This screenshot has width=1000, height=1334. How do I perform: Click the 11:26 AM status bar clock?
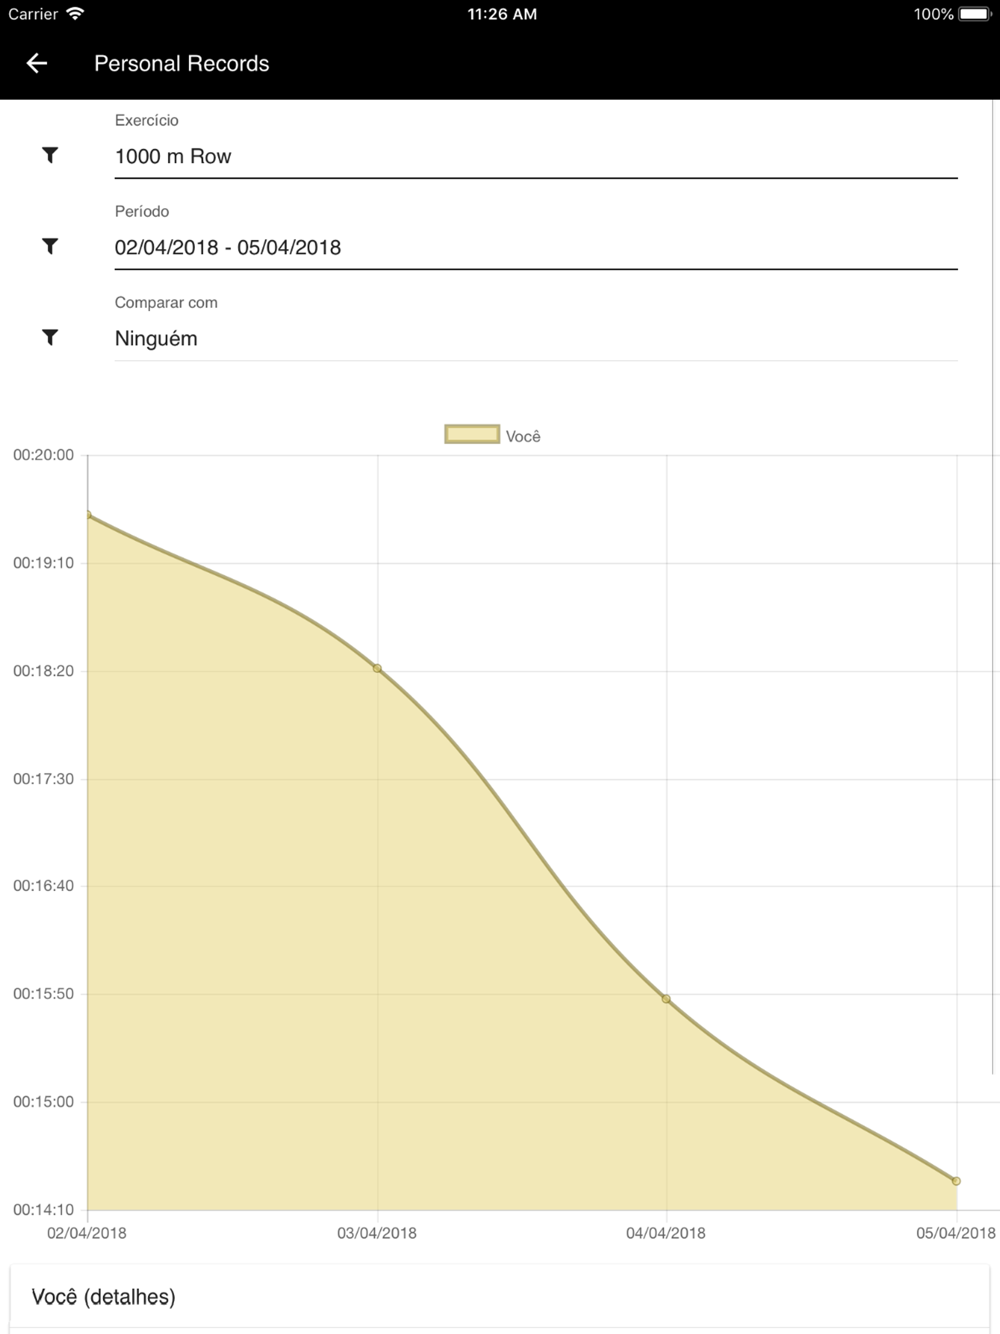pyautogui.click(x=502, y=14)
